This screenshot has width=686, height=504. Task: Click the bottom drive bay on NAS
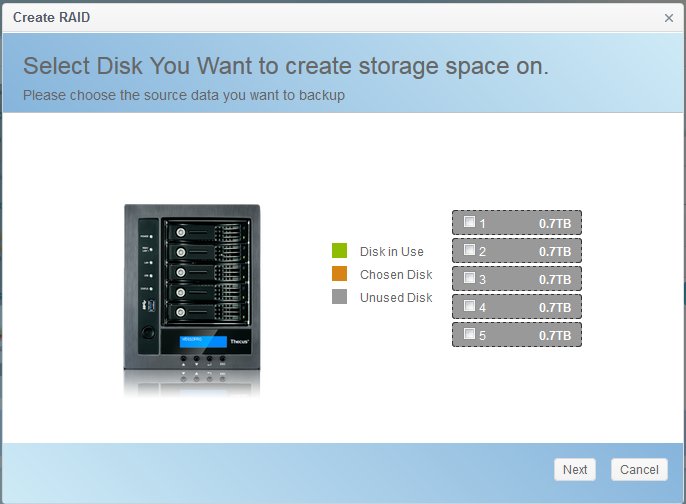click(x=205, y=312)
